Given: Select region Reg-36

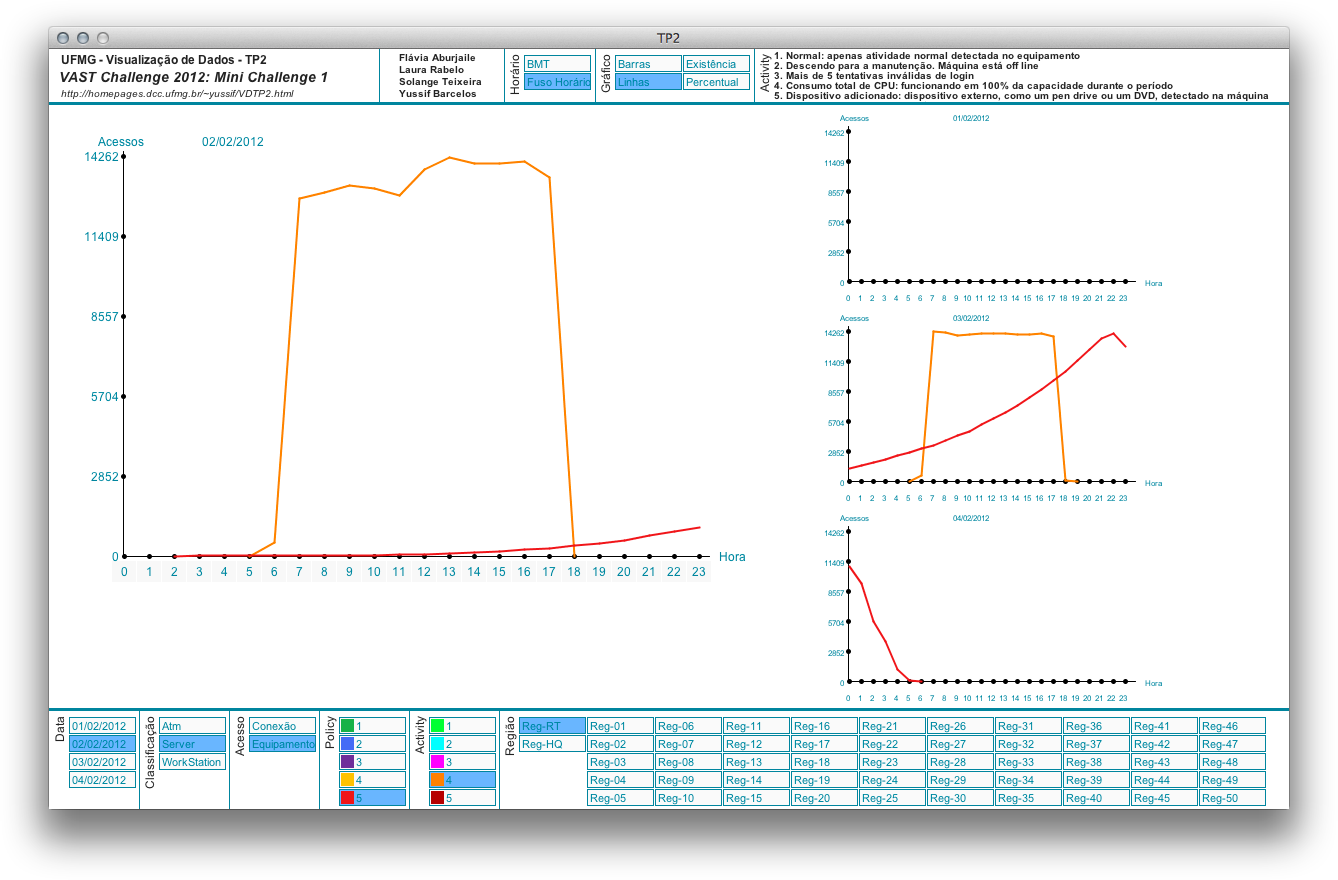Looking at the screenshot, I should pos(1096,726).
